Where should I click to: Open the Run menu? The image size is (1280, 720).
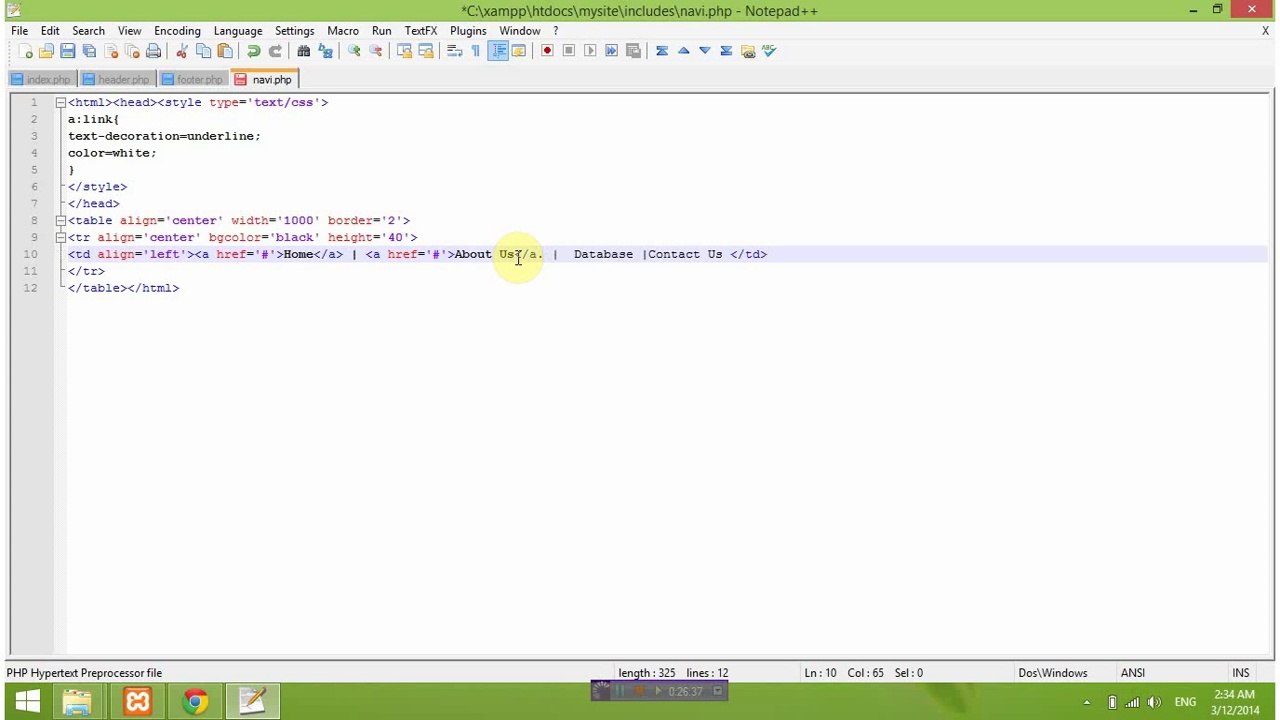[382, 31]
